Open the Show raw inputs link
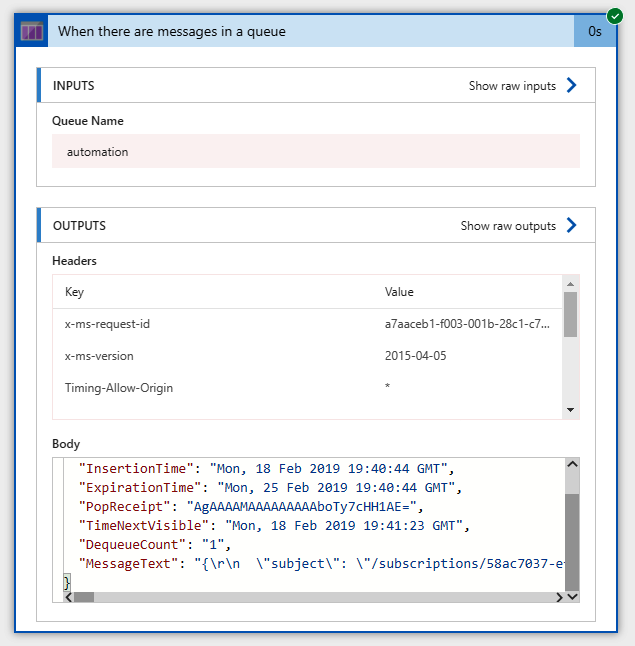635x646 pixels. pos(512,86)
